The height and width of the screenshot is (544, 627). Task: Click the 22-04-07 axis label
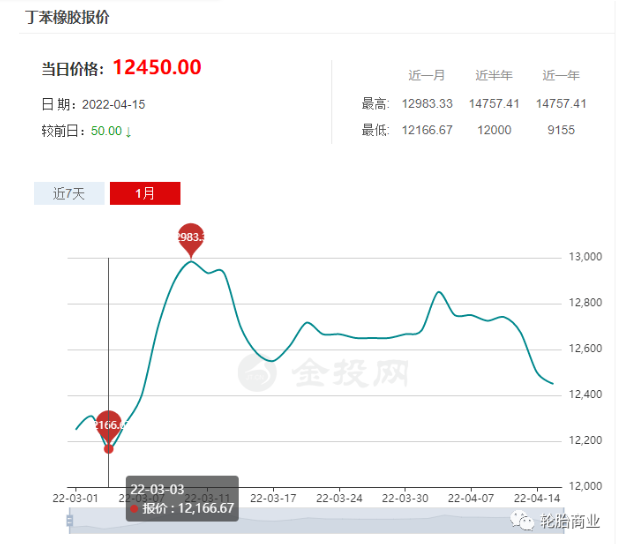pos(471,498)
